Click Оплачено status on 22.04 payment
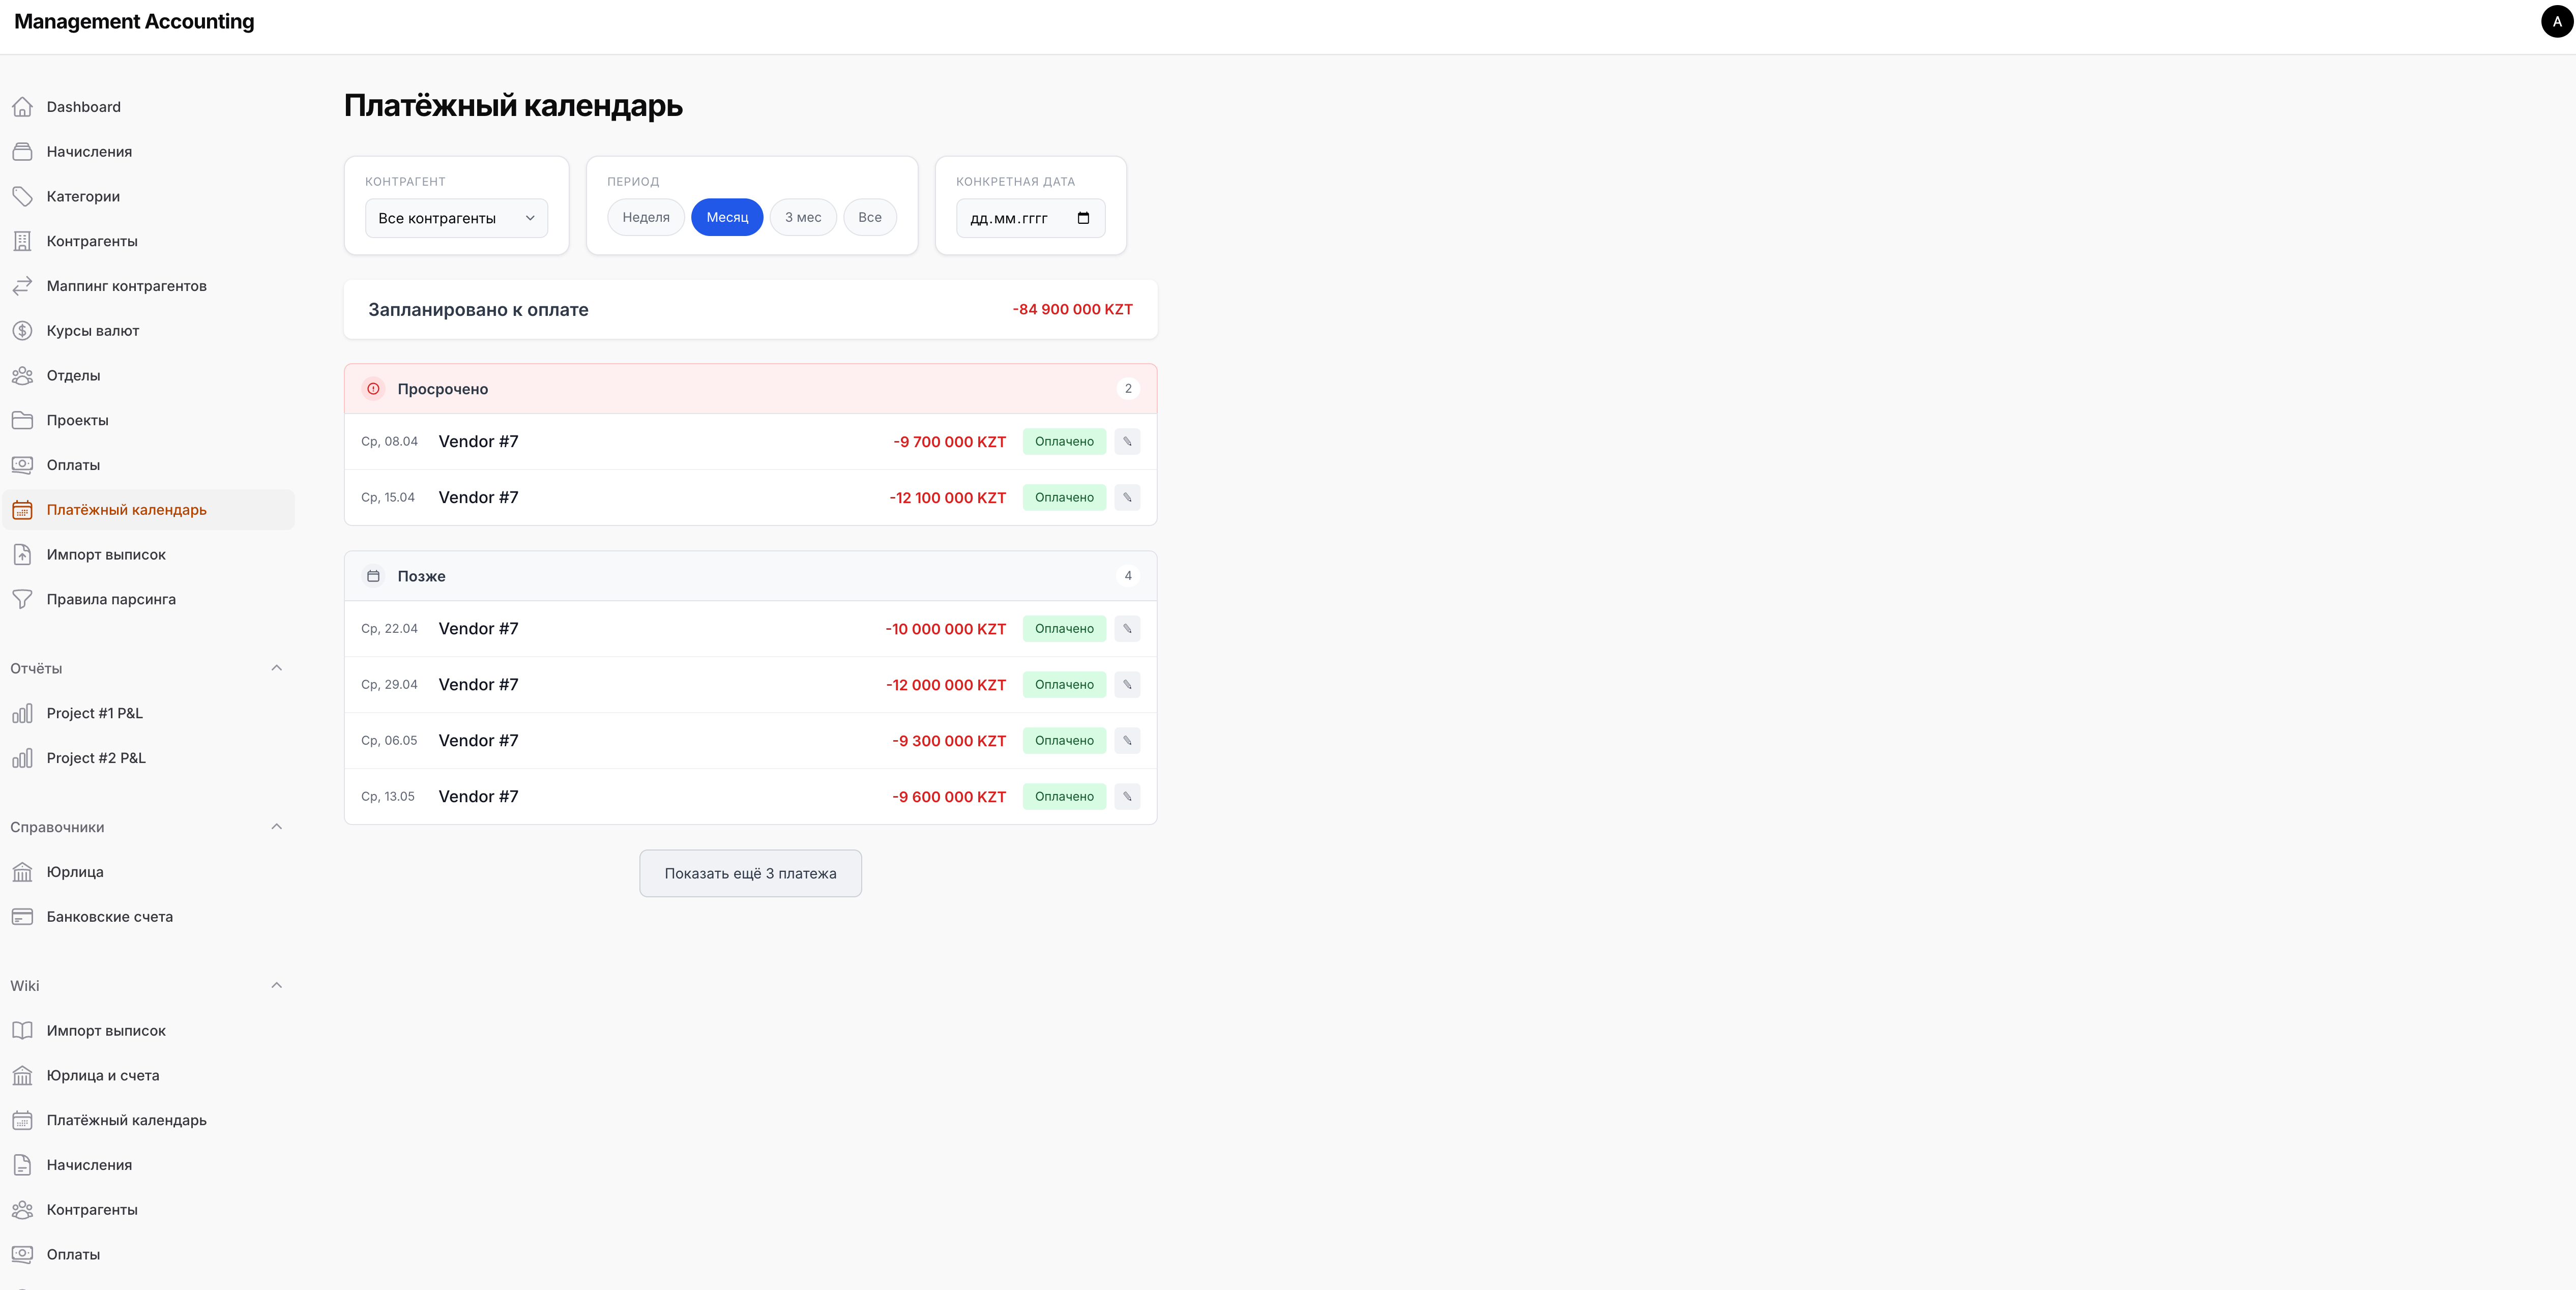2576x1290 pixels. point(1064,629)
